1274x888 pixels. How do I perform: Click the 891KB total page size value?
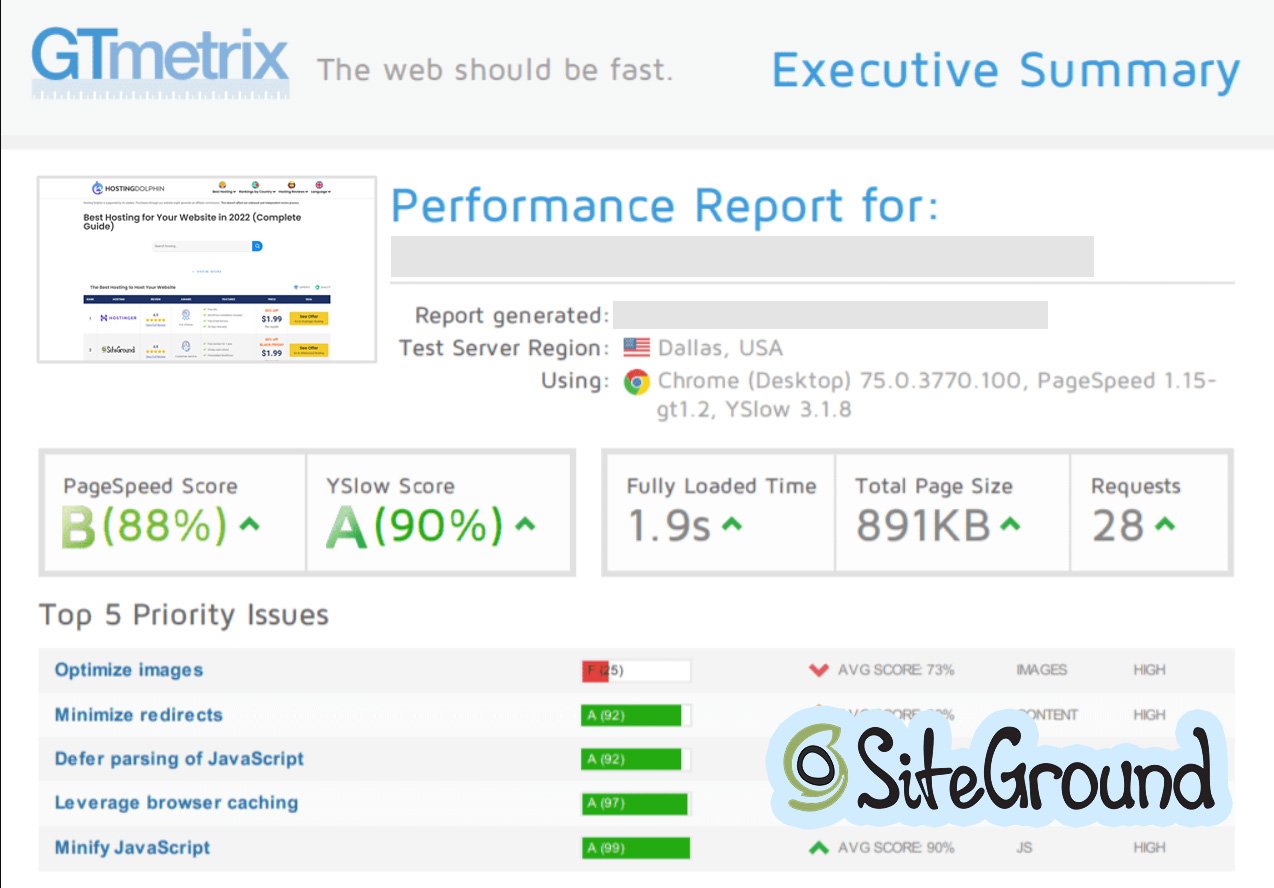tap(923, 526)
